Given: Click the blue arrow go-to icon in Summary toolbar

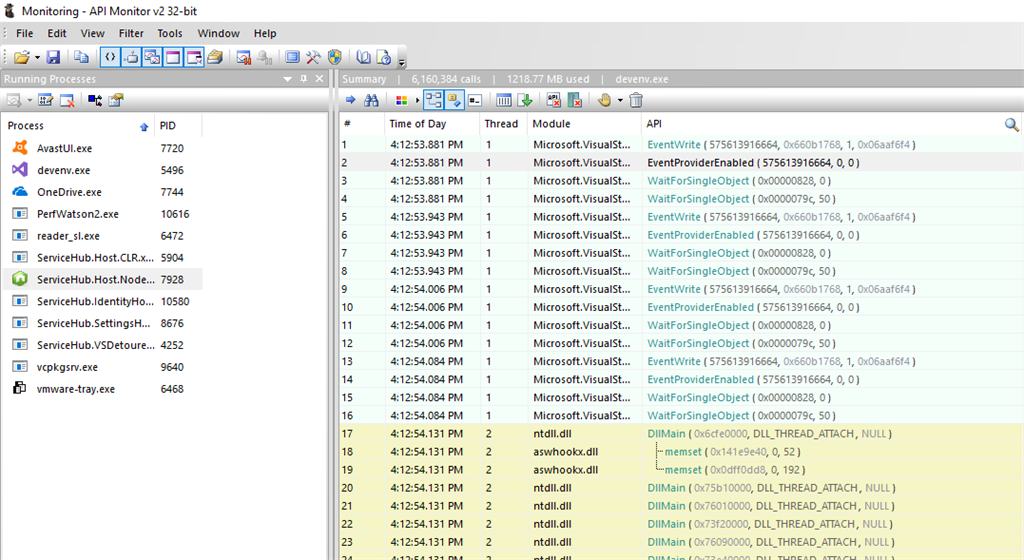Looking at the screenshot, I should tap(351, 101).
